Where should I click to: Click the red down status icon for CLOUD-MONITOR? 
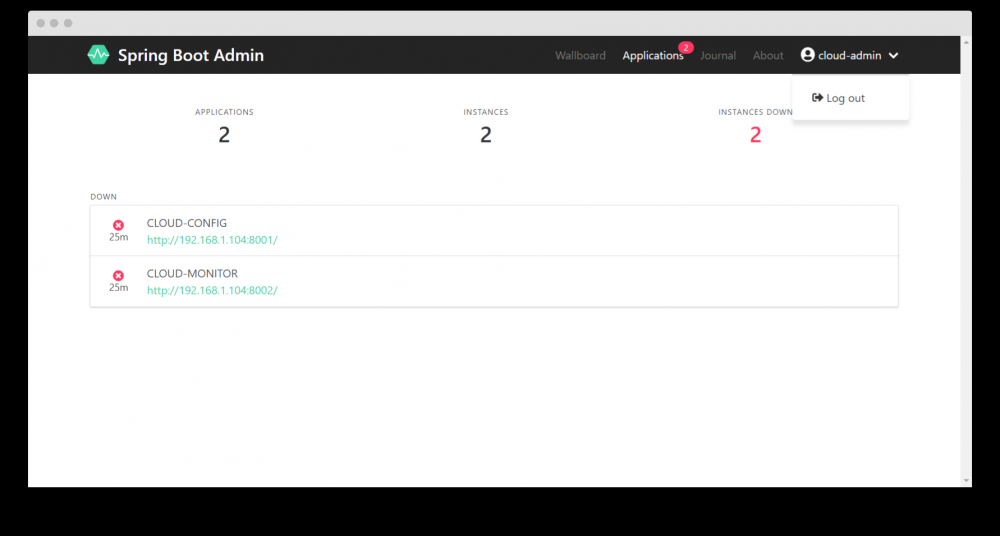tap(118, 276)
